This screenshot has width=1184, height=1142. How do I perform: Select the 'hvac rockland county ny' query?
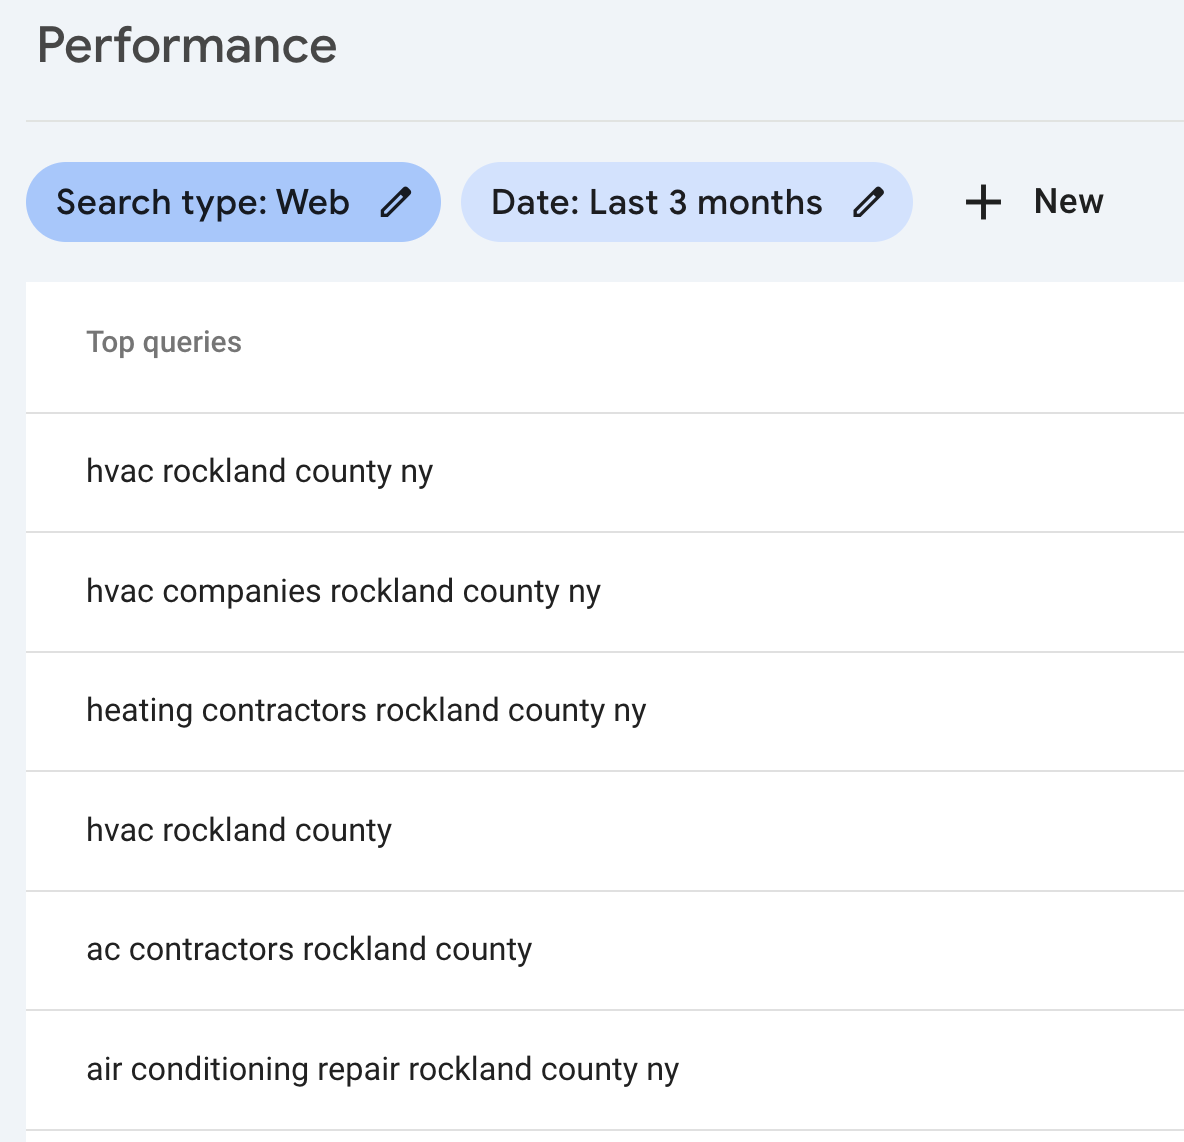(x=260, y=471)
